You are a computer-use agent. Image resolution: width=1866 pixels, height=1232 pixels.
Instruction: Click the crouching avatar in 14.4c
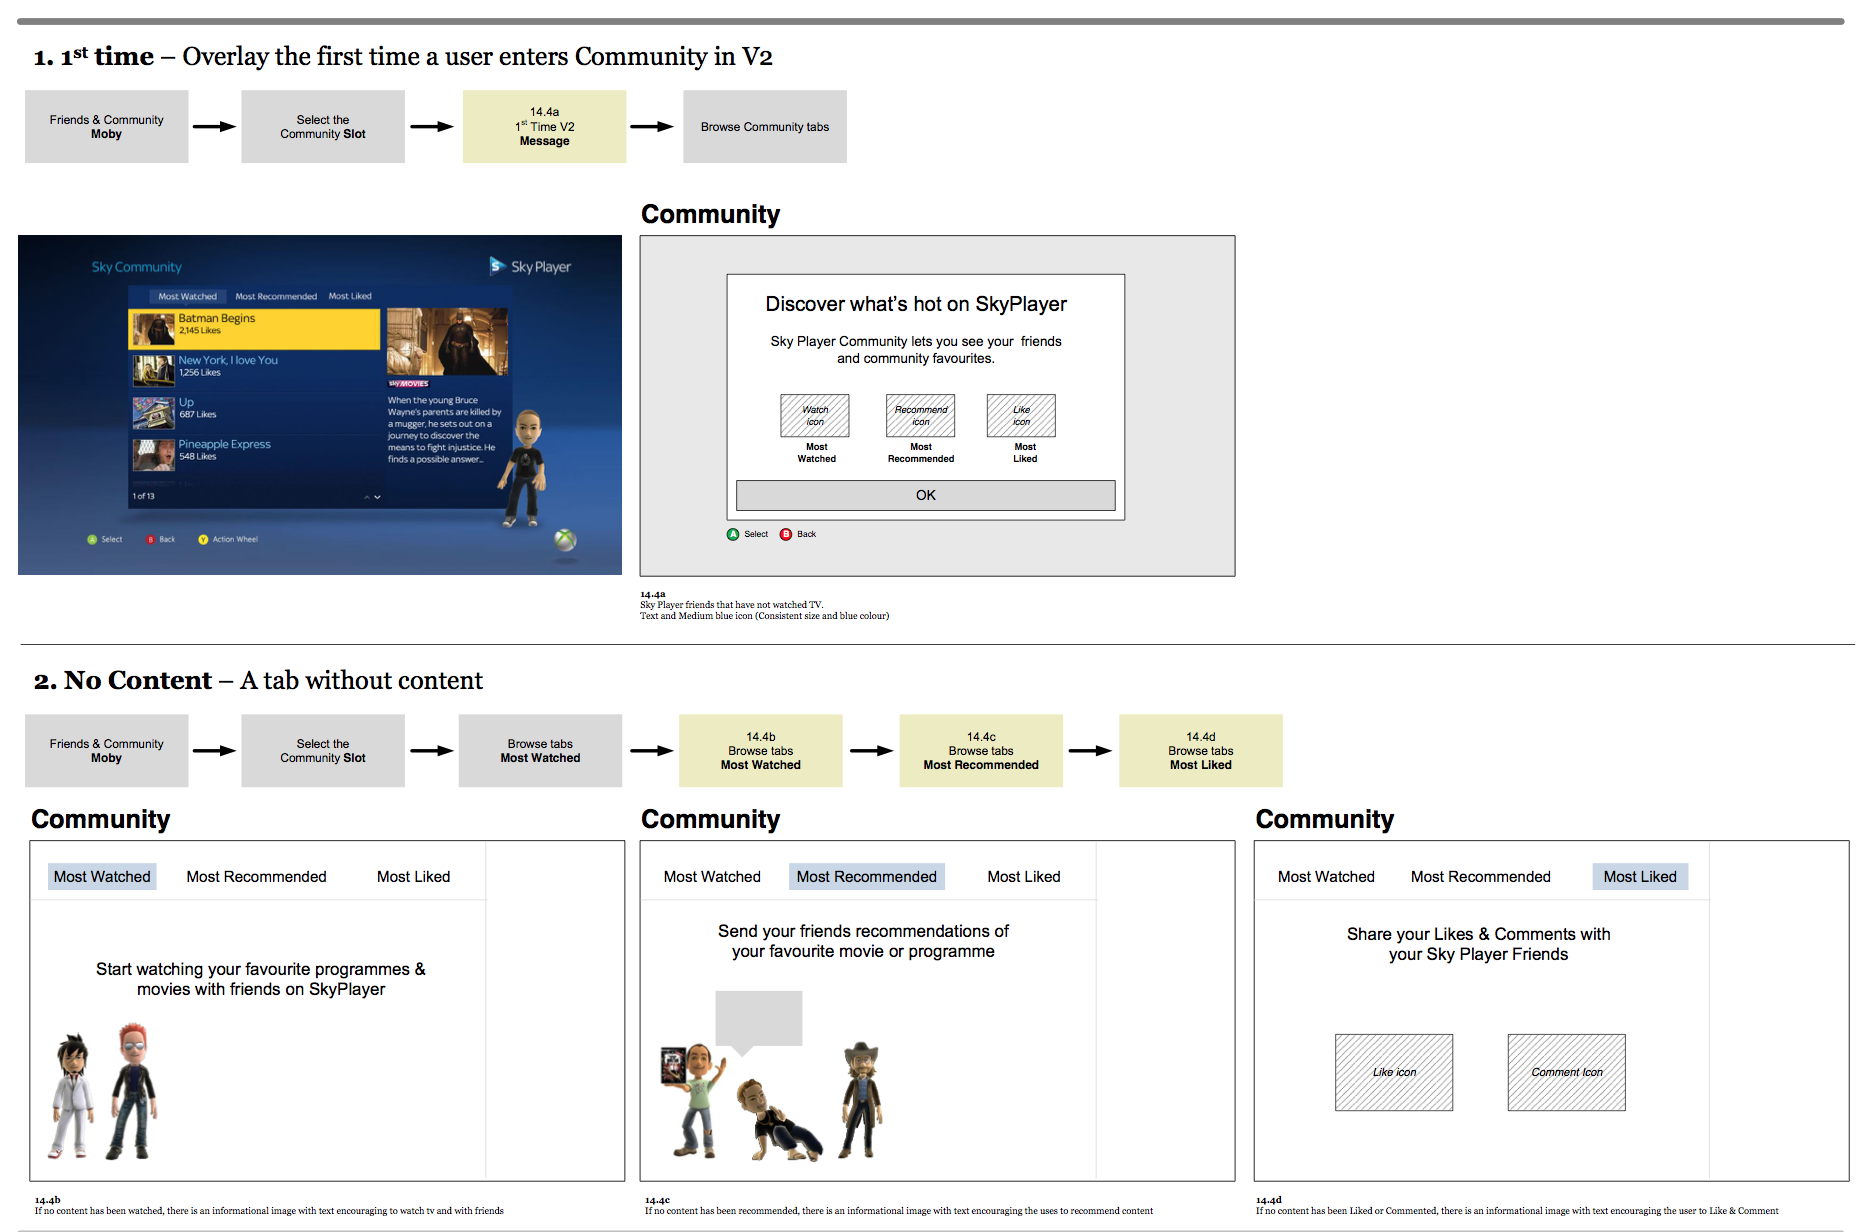tap(780, 1120)
